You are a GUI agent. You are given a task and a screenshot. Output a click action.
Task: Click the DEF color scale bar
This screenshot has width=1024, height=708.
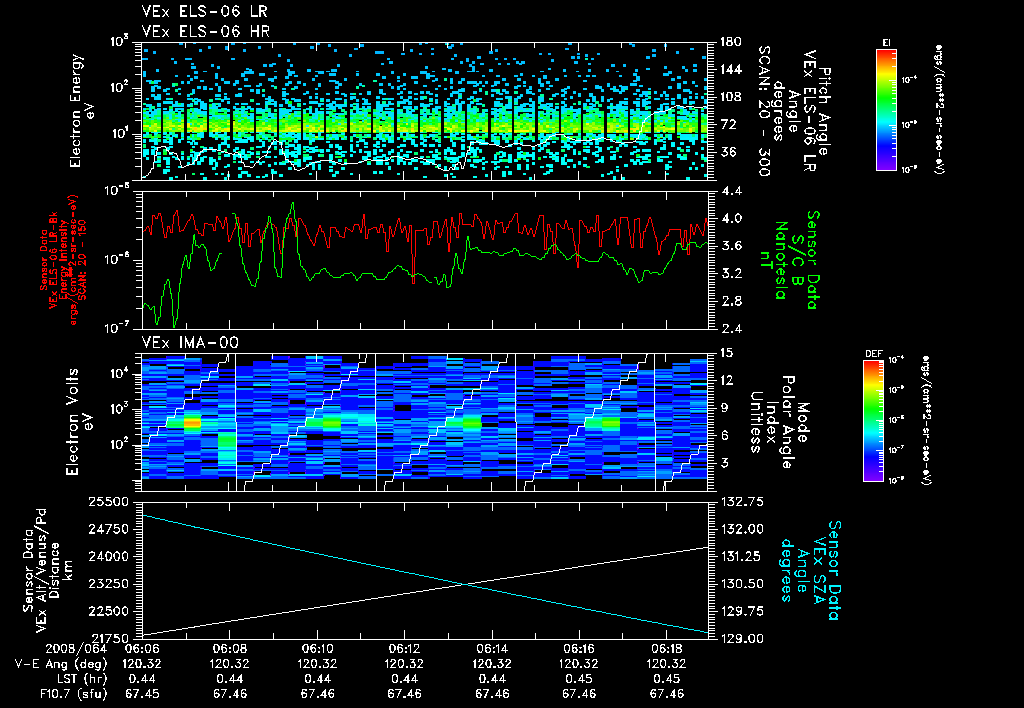874,421
